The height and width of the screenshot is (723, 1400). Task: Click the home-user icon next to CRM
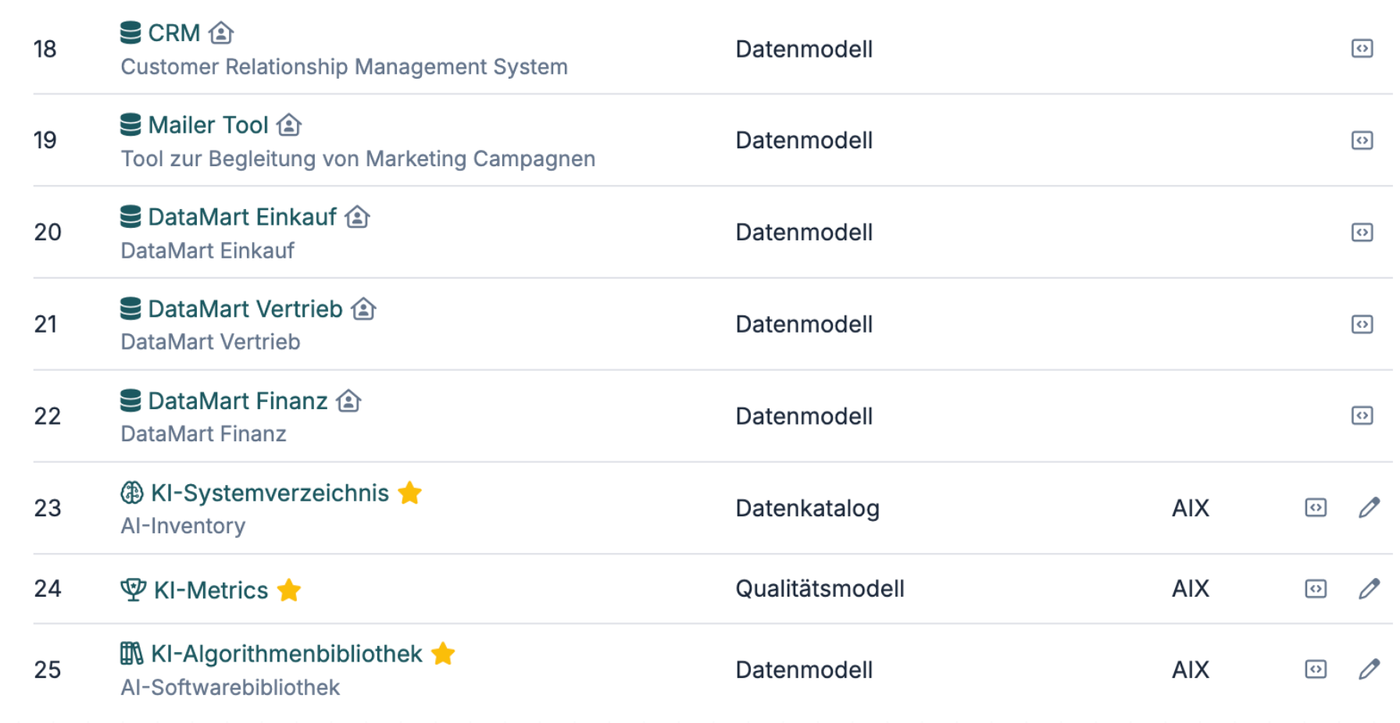click(221, 33)
